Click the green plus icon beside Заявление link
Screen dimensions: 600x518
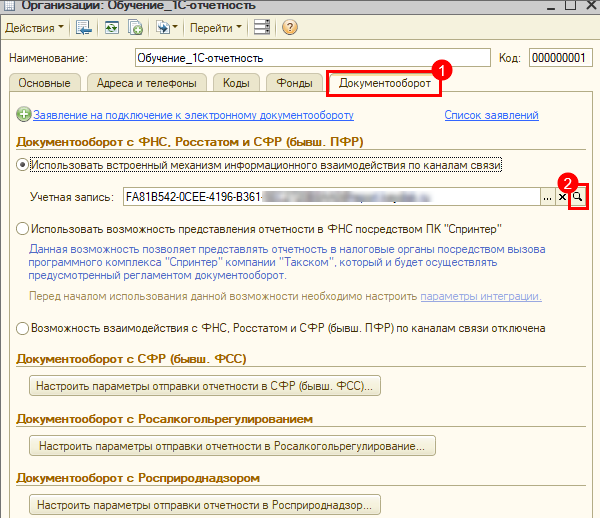(x=23, y=116)
